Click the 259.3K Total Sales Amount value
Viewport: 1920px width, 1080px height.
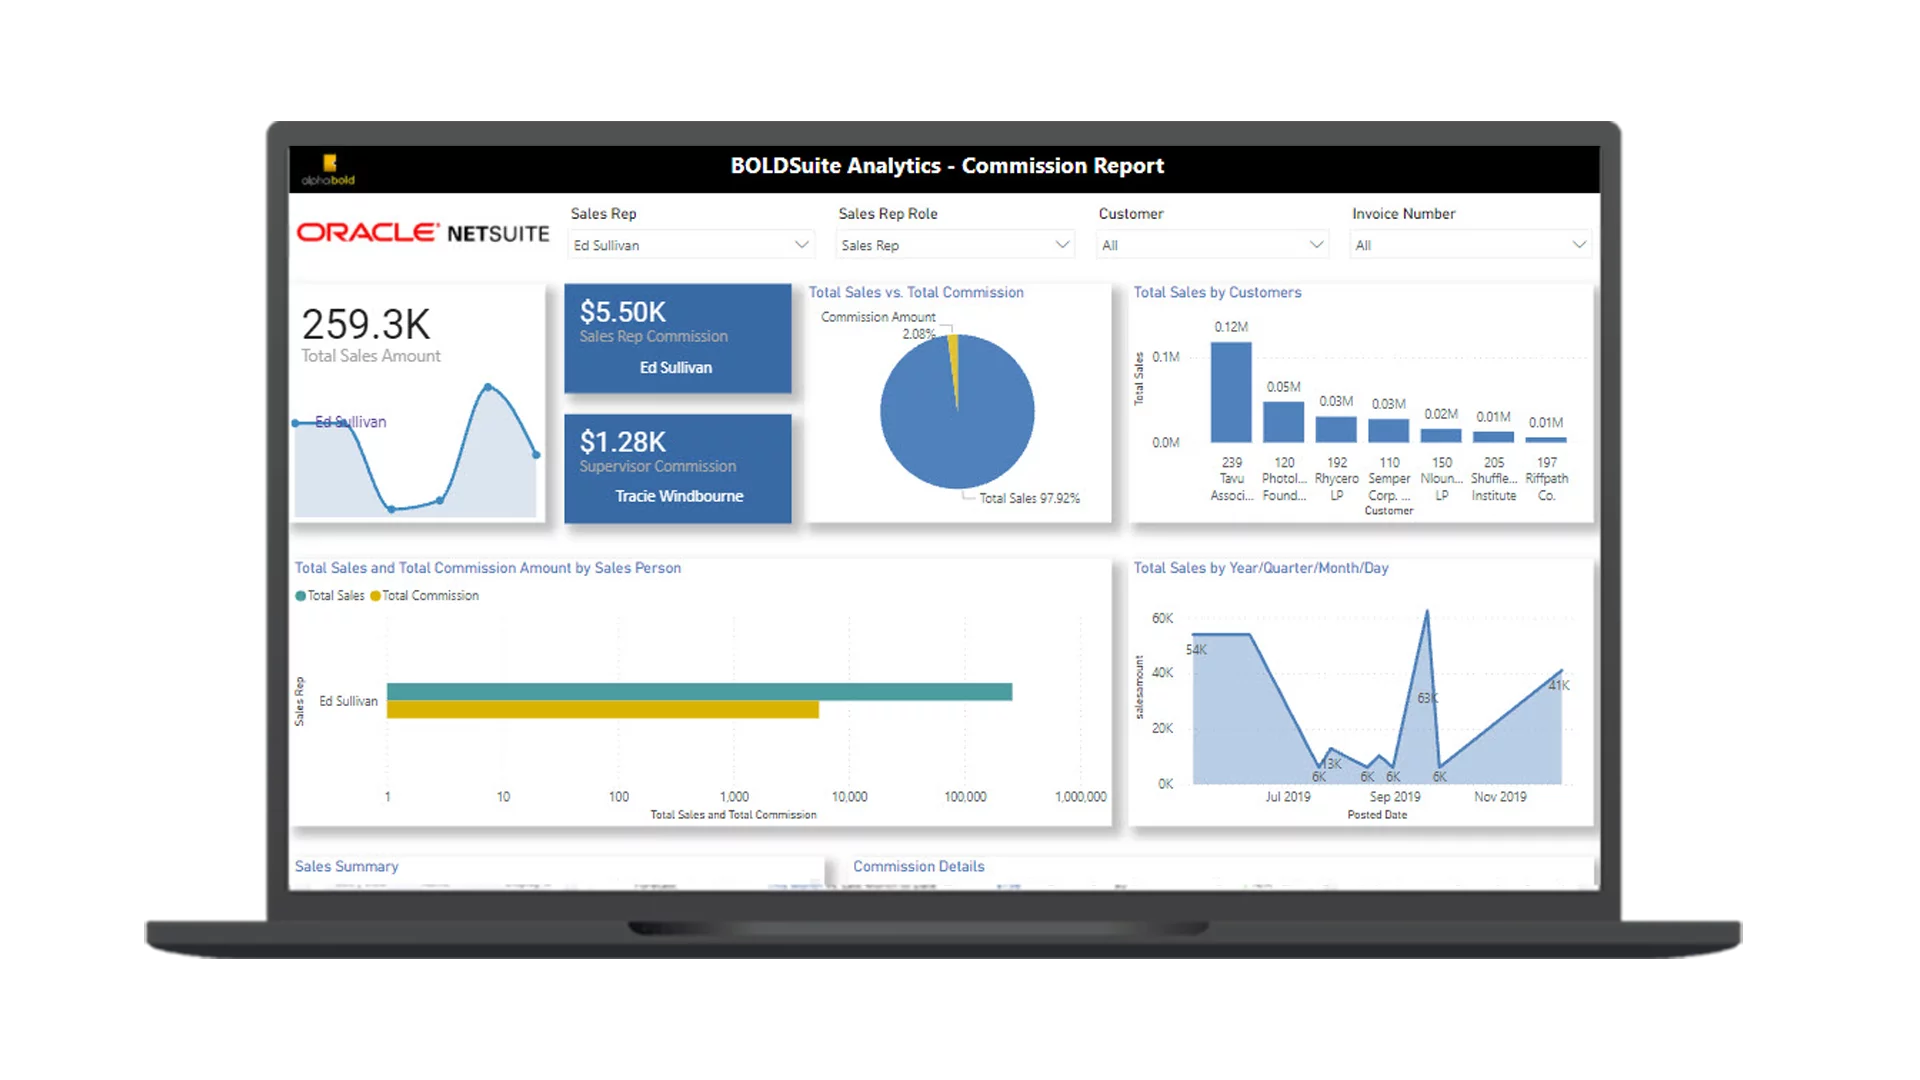pyautogui.click(x=366, y=324)
